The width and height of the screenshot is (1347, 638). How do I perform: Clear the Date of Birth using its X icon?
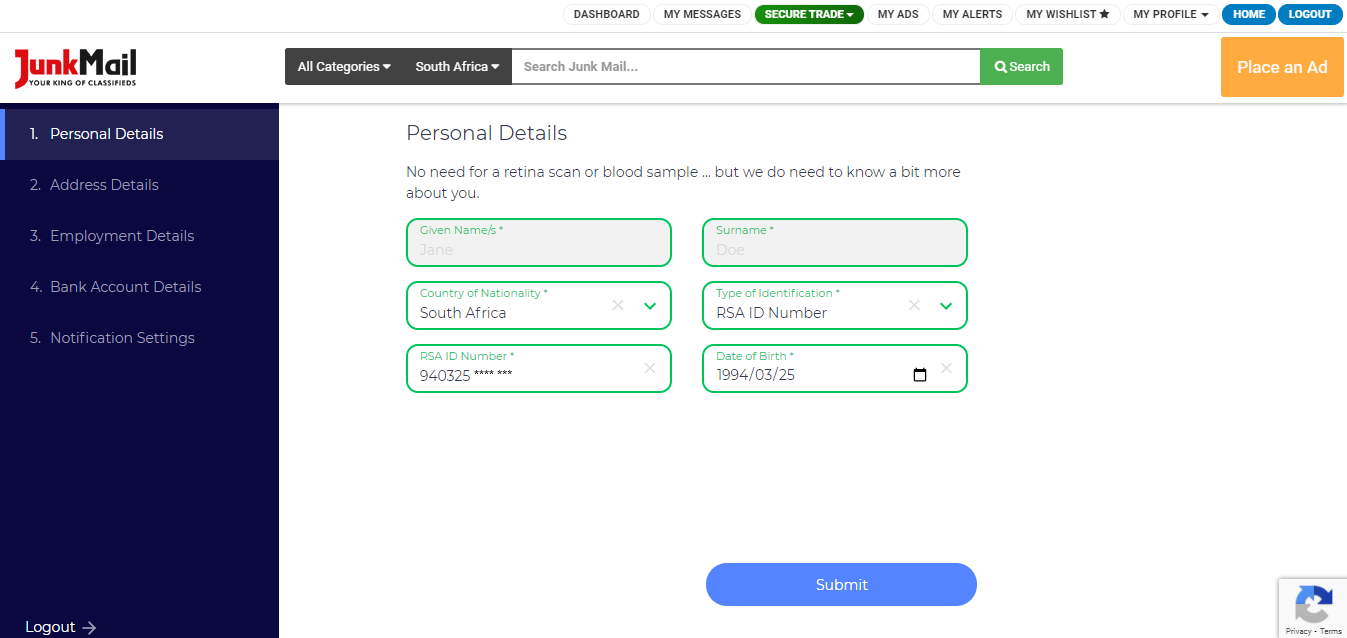946,368
